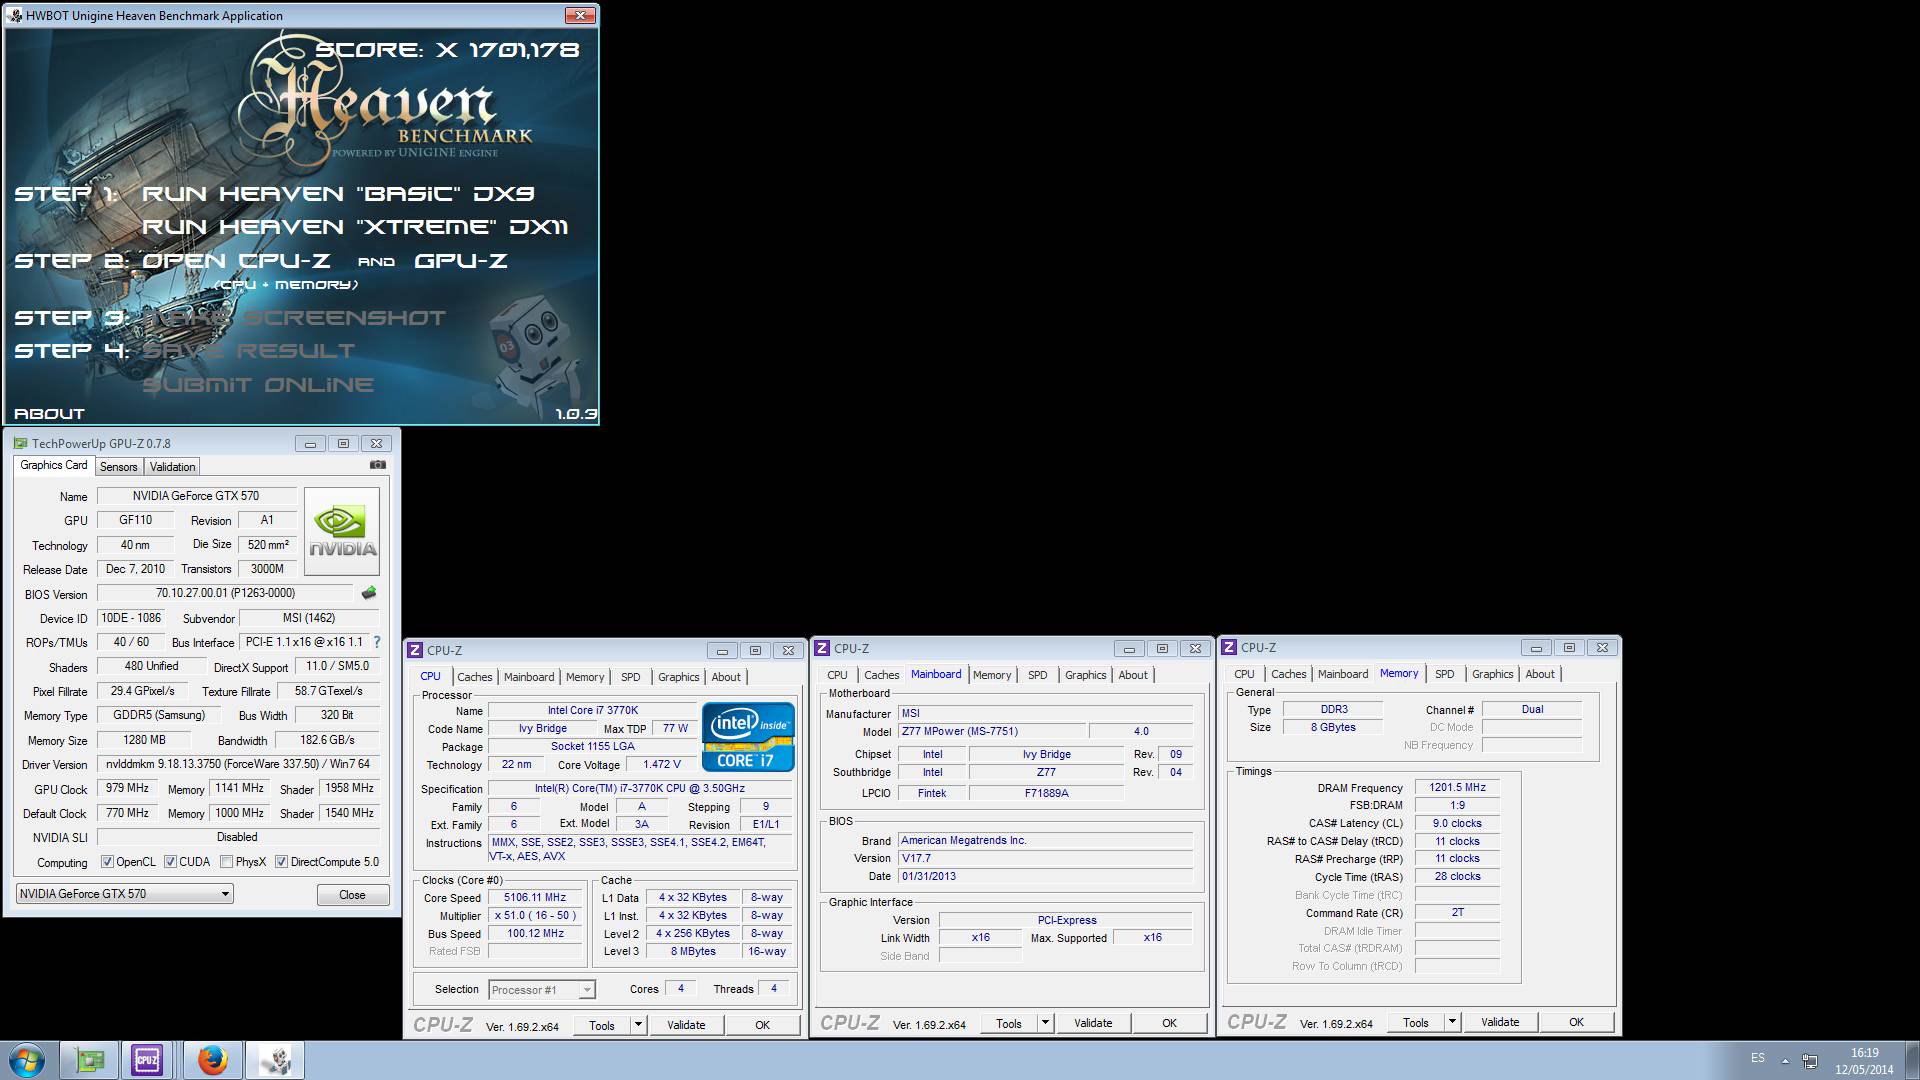Image resolution: width=1920 pixels, height=1080 pixels.
Task: Open the GPU-Z taskbar icon
Action: 90,1060
